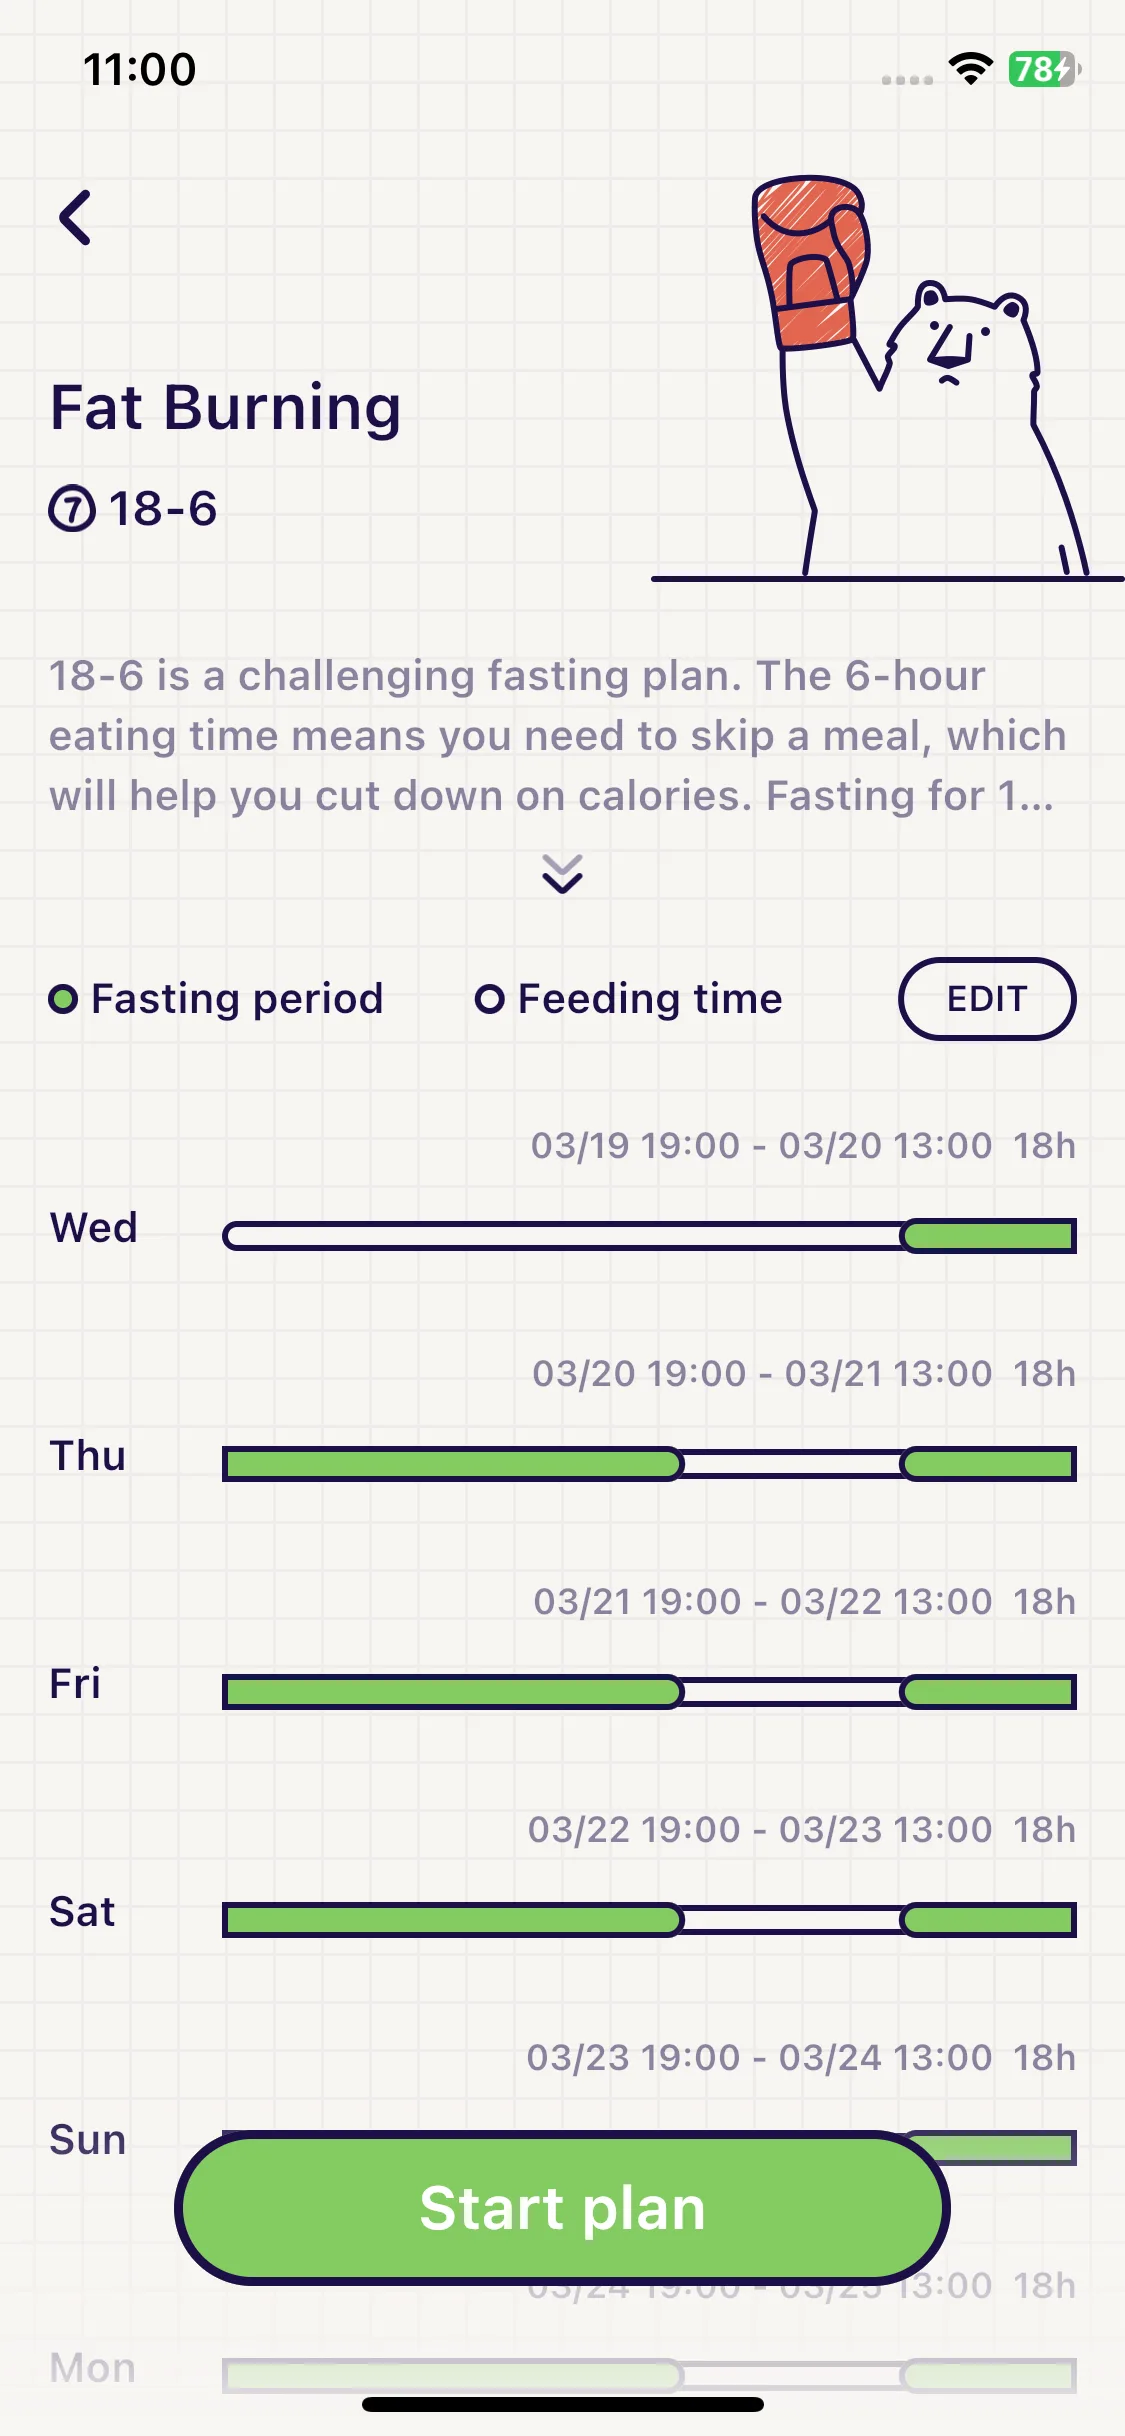The width and height of the screenshot is (1125, 2436).
Task: Select the Fri fasting schedule bar
Action: click(649, 1692)
